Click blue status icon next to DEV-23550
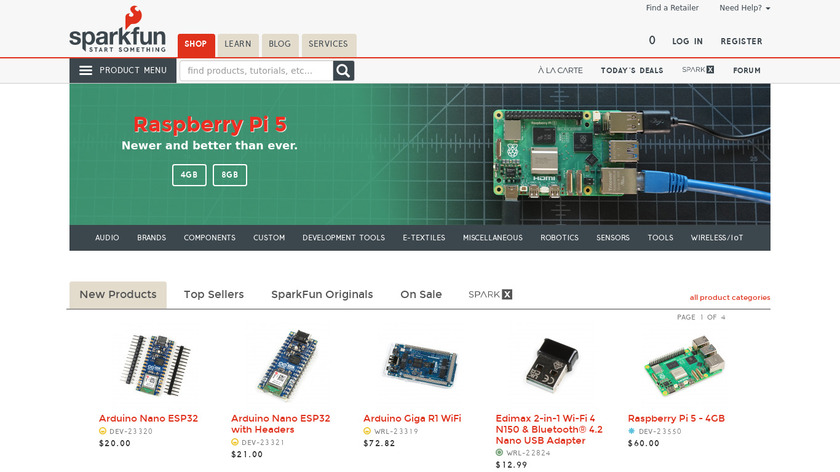The image size is (840, 472). [632, 431]
